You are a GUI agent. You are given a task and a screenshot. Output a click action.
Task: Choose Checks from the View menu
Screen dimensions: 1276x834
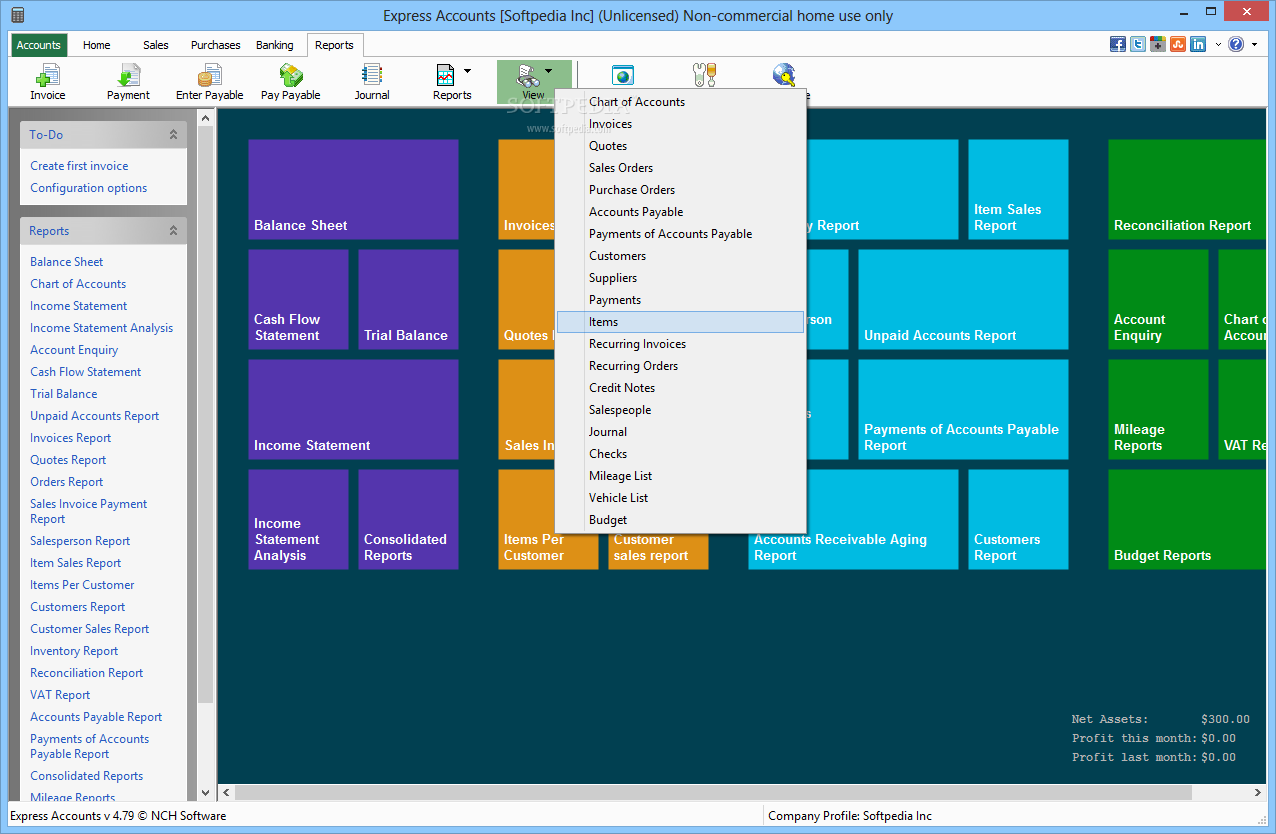pyautogui.click(x=681, y=454)
